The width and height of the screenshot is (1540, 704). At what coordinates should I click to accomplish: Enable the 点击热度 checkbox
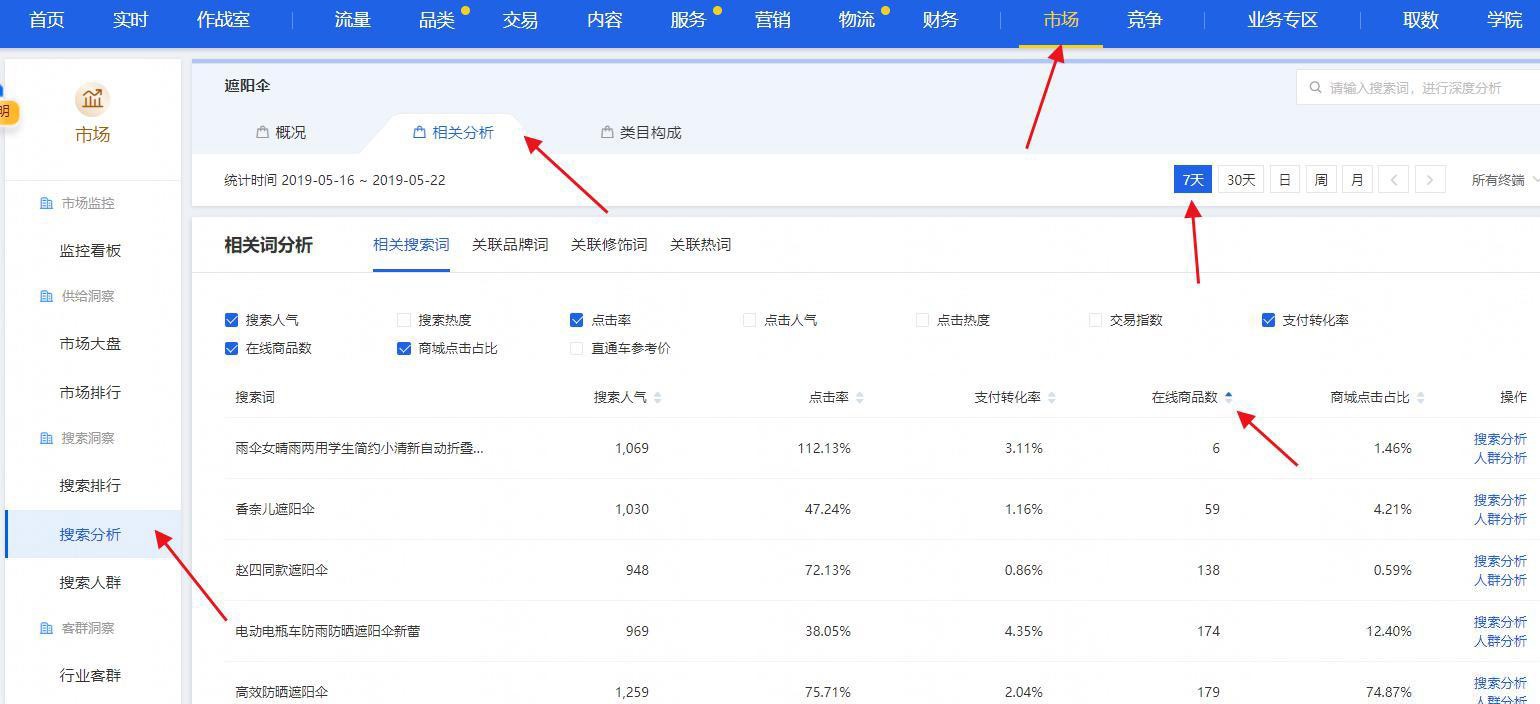[x=922, y=320]
